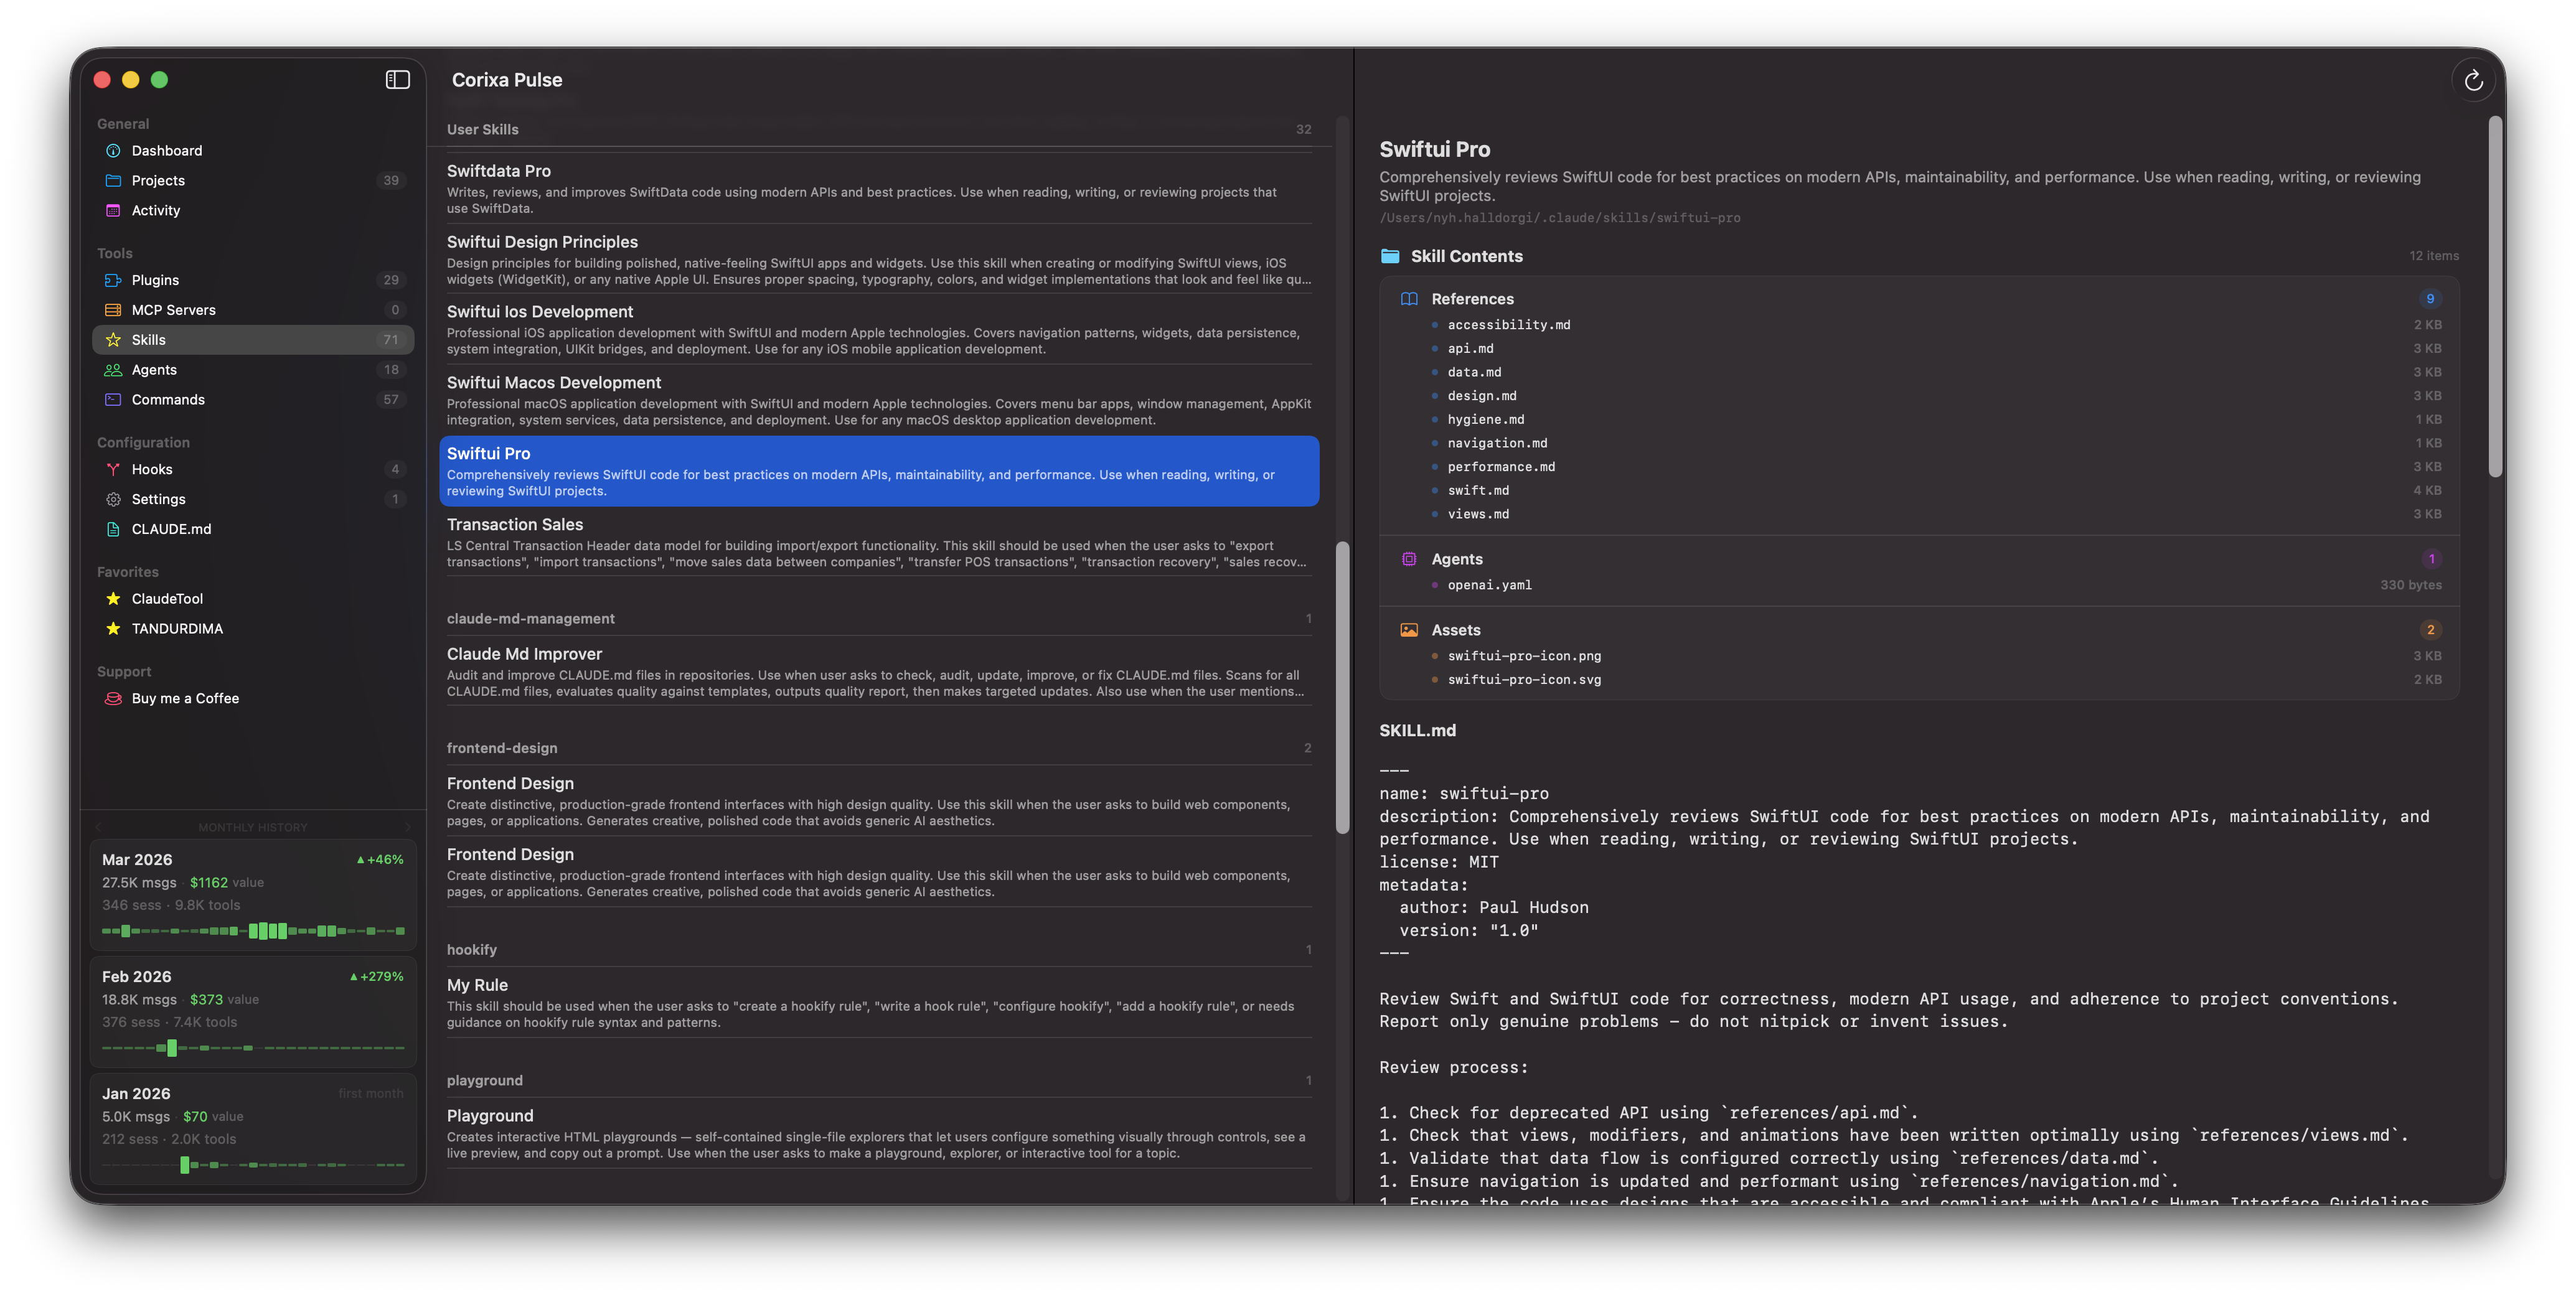Select the Swiftdata Pro skill

click(x=879, y=188)
